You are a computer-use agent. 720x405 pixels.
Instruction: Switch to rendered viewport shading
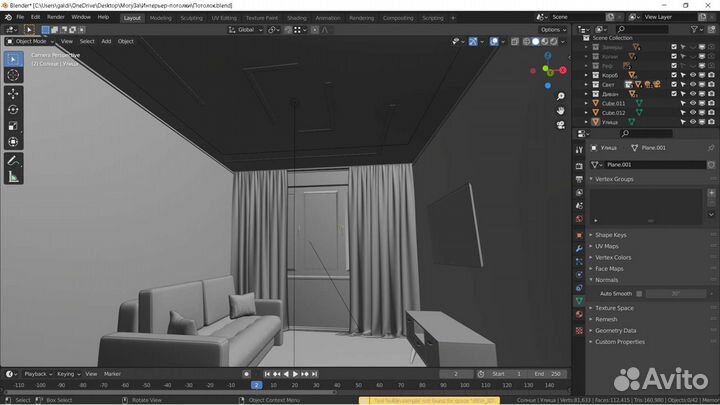pyautogui.click(x=554, y=42)
